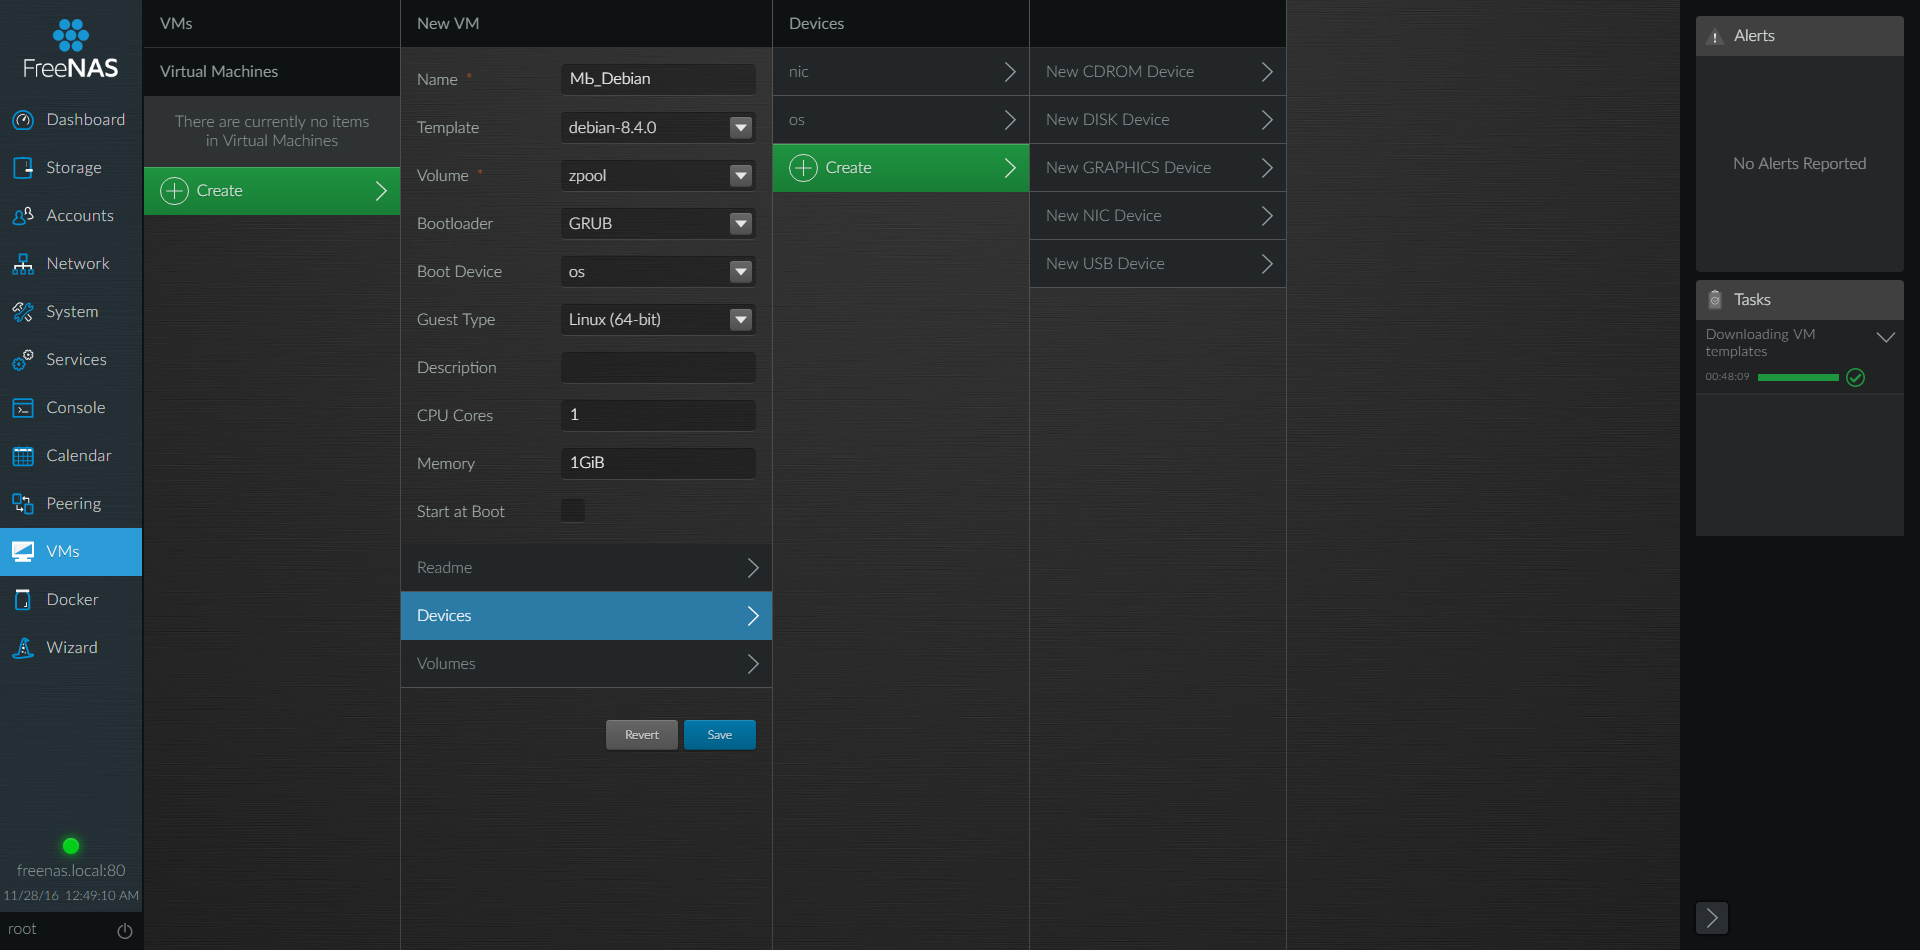Click the power logout icon
Image resolution: width=1920 pixels, height=950 pixels.
click(125, 931)
